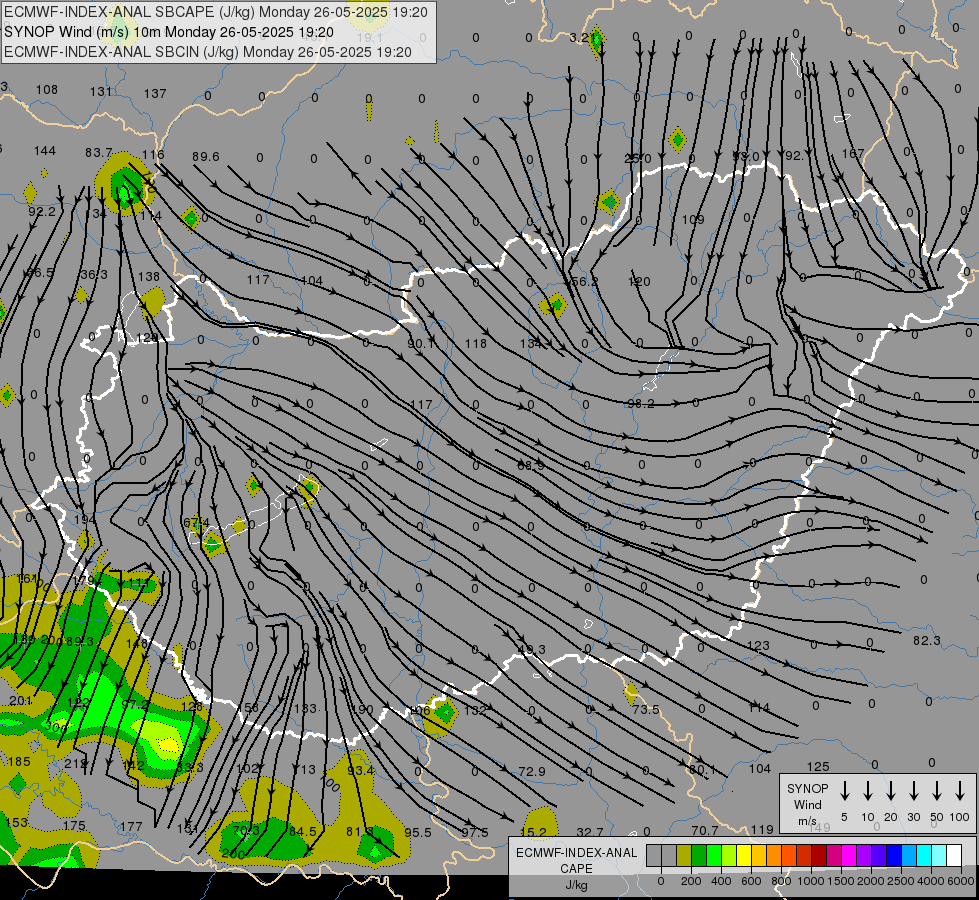Click the legend's 4000 tick label
Image resolution: width=979 pixels, height=900 pixels.
[931, 881]
